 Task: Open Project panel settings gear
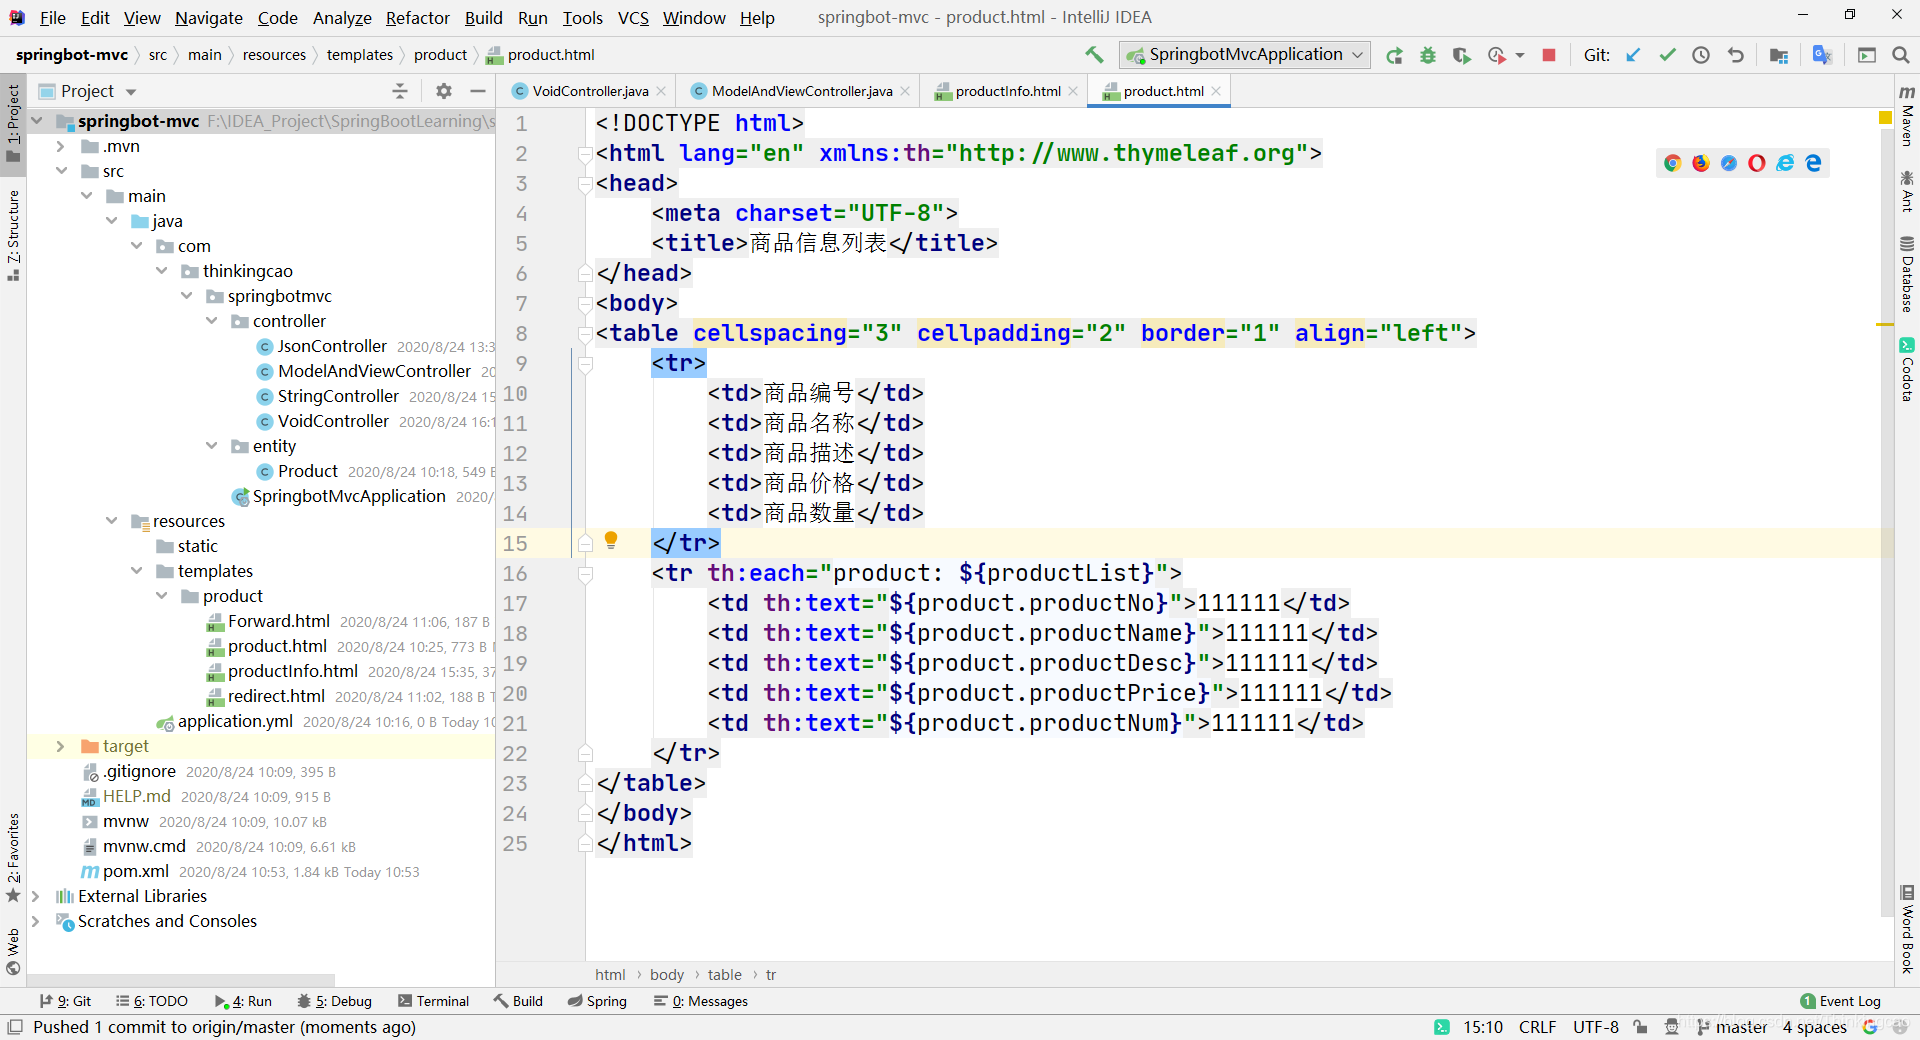(444, 91)
